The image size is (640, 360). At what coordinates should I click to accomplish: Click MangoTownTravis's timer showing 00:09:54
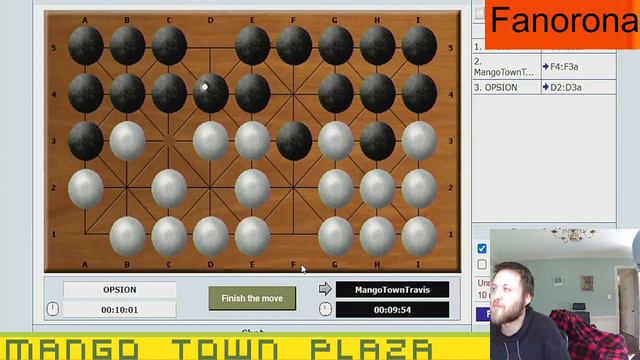[392, 310]
